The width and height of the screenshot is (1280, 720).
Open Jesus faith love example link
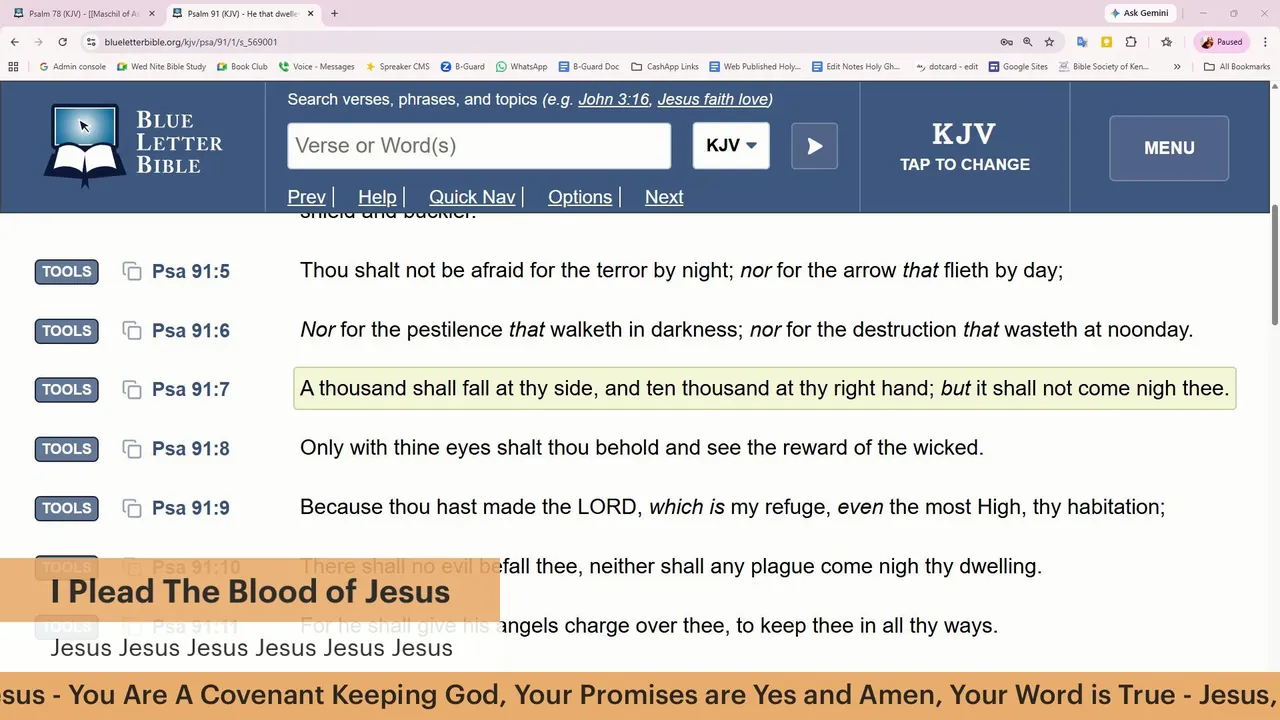(x=712, y=100)
